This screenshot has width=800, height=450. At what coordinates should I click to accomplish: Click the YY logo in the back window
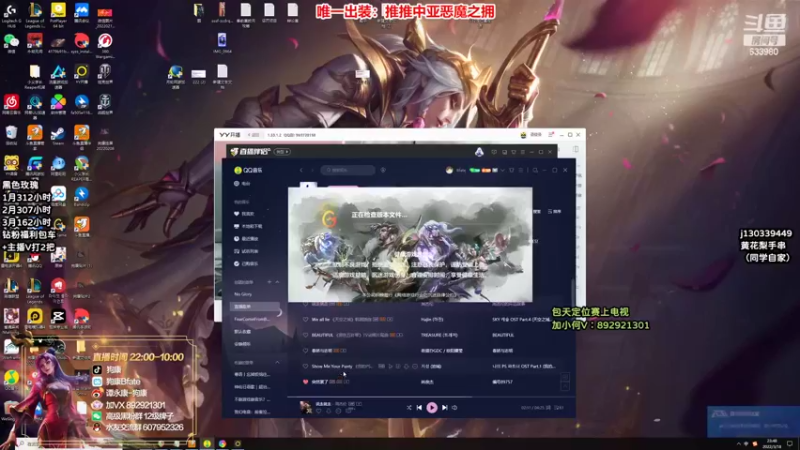[x=230, y=135]
